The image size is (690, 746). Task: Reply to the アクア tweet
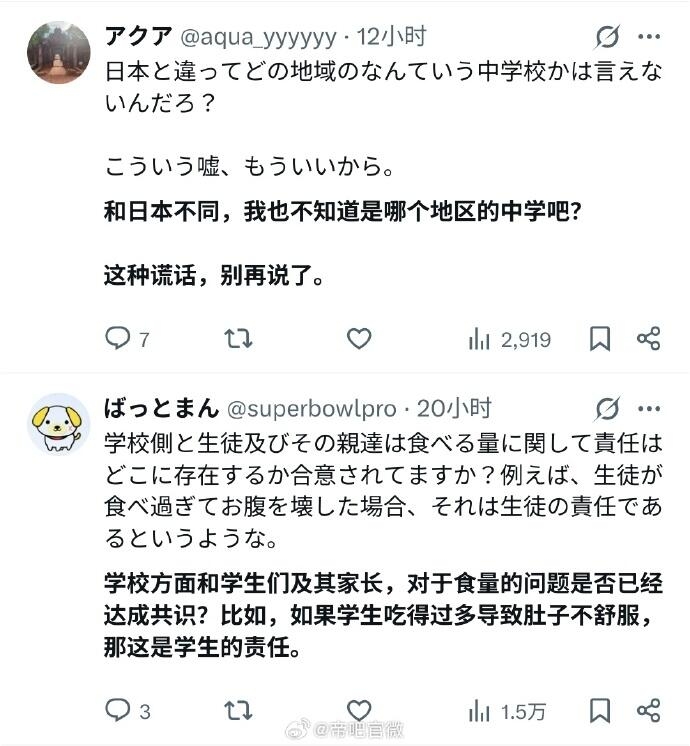point(119,339)
